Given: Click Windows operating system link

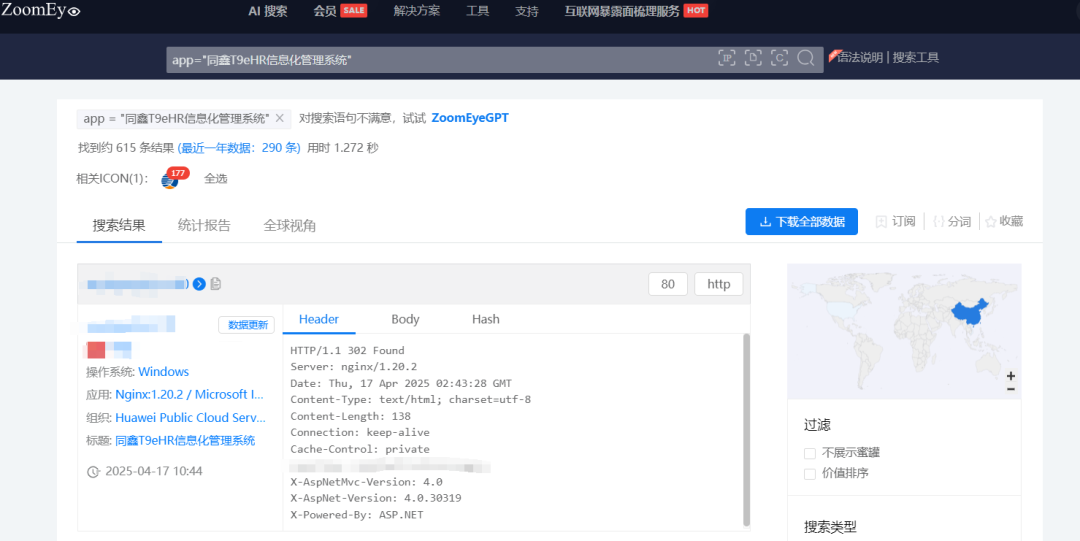Looking at the screenshot, I should [x=163, y=371].
